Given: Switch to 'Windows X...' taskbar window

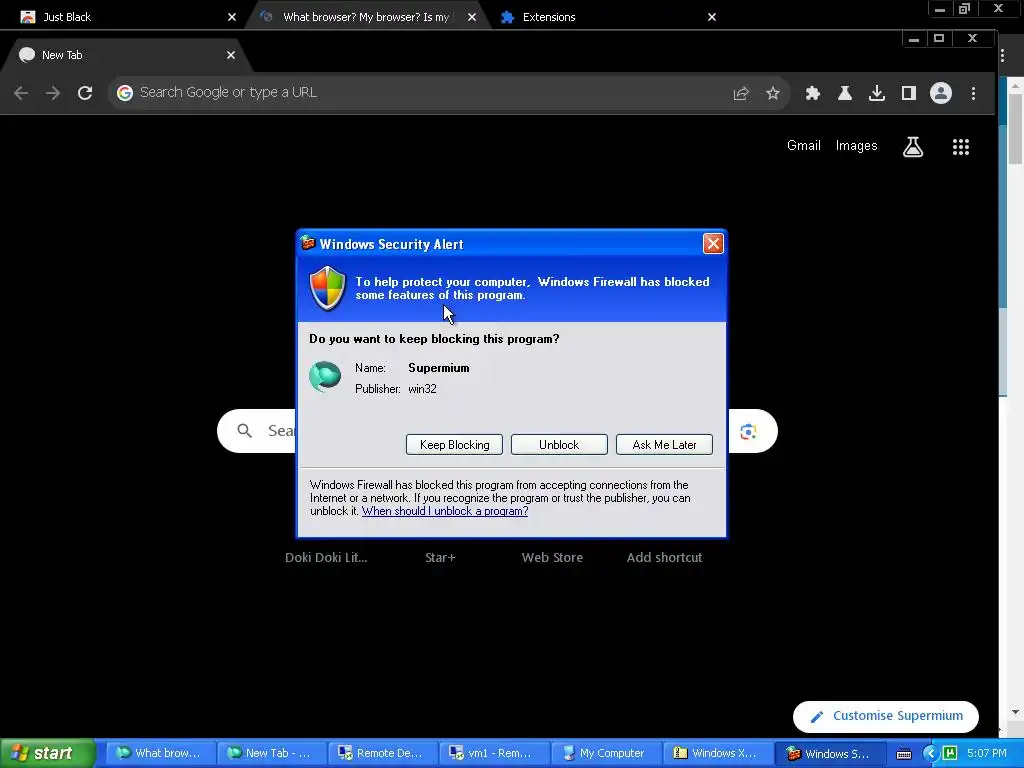Looking at the screenshot, I should point(716,754).
